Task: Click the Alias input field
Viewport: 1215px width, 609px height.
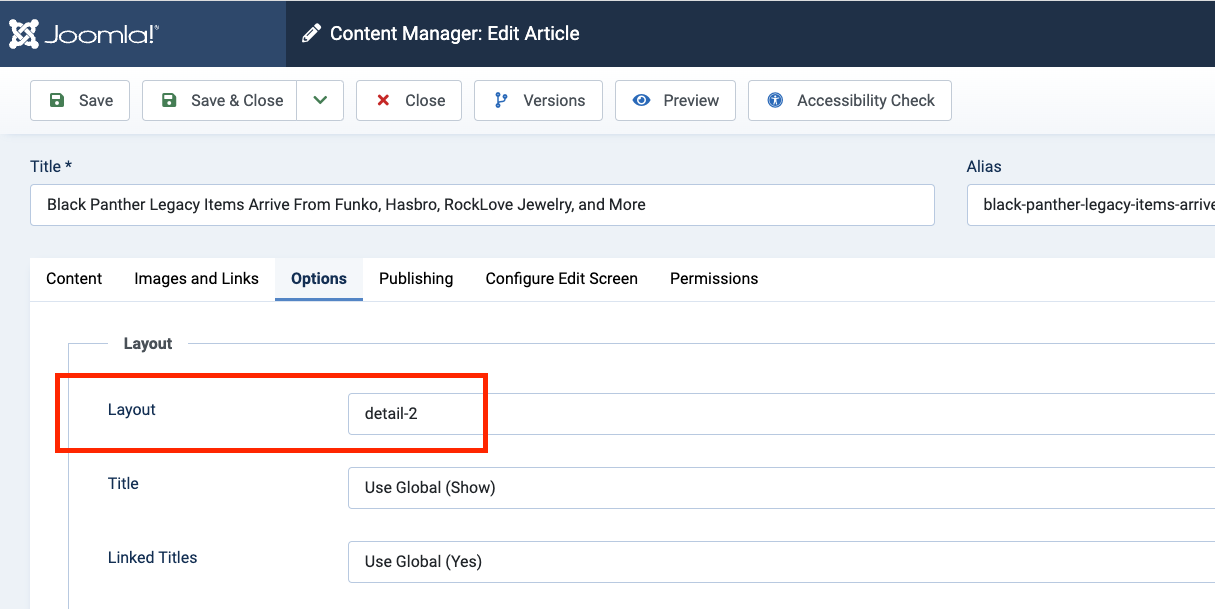Action: click(1090, 205)
